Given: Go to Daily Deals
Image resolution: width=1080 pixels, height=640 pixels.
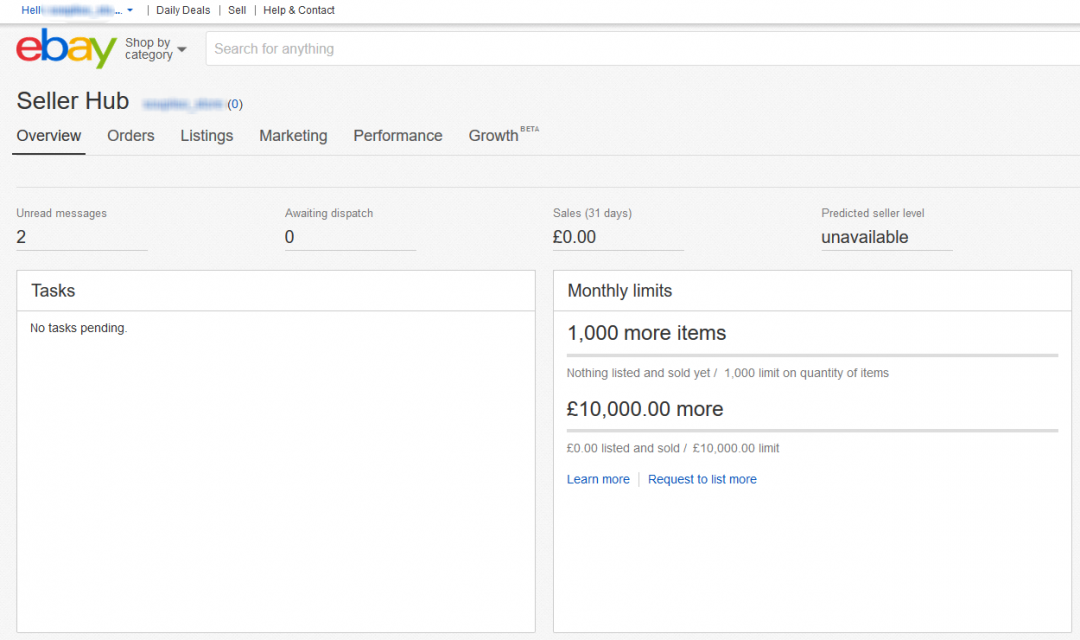Looking at the screenshot, I should [x=183, y=10].
